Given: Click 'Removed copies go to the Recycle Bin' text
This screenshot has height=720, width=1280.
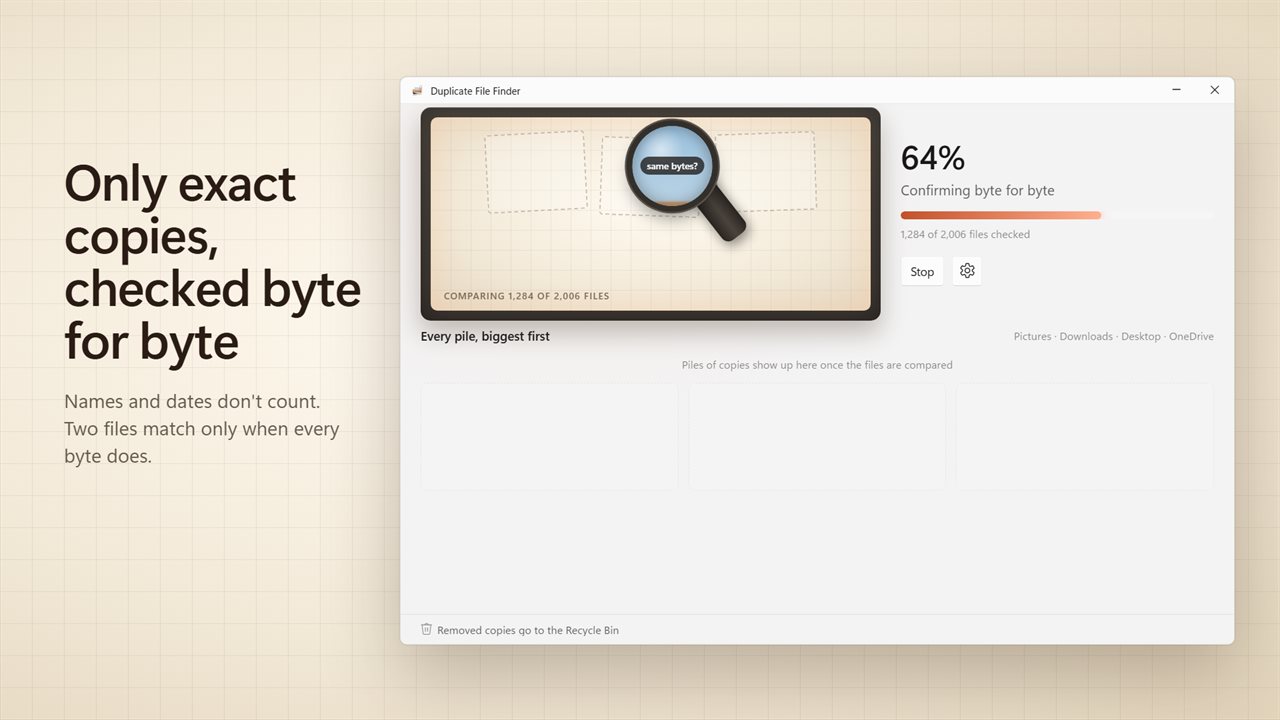Looking at the screenshot, I should click(x=528, y=630).
